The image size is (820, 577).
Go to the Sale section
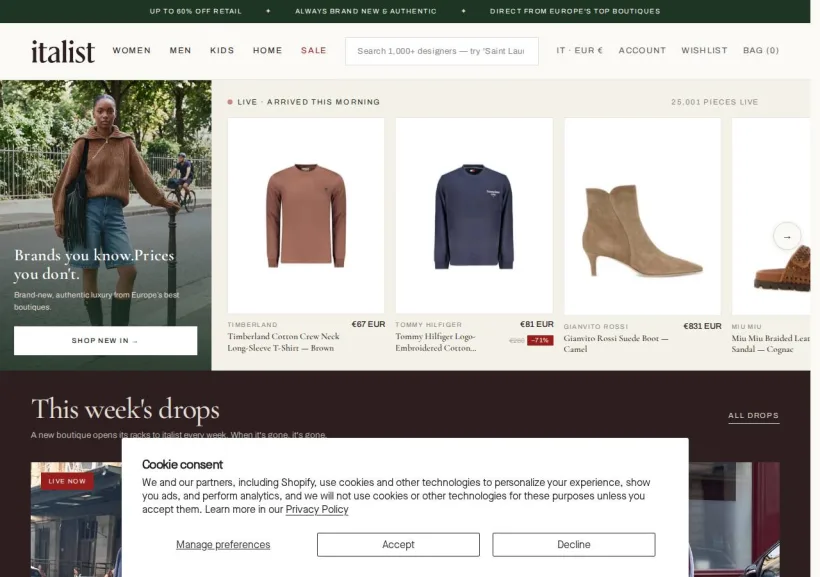[314, 51]
